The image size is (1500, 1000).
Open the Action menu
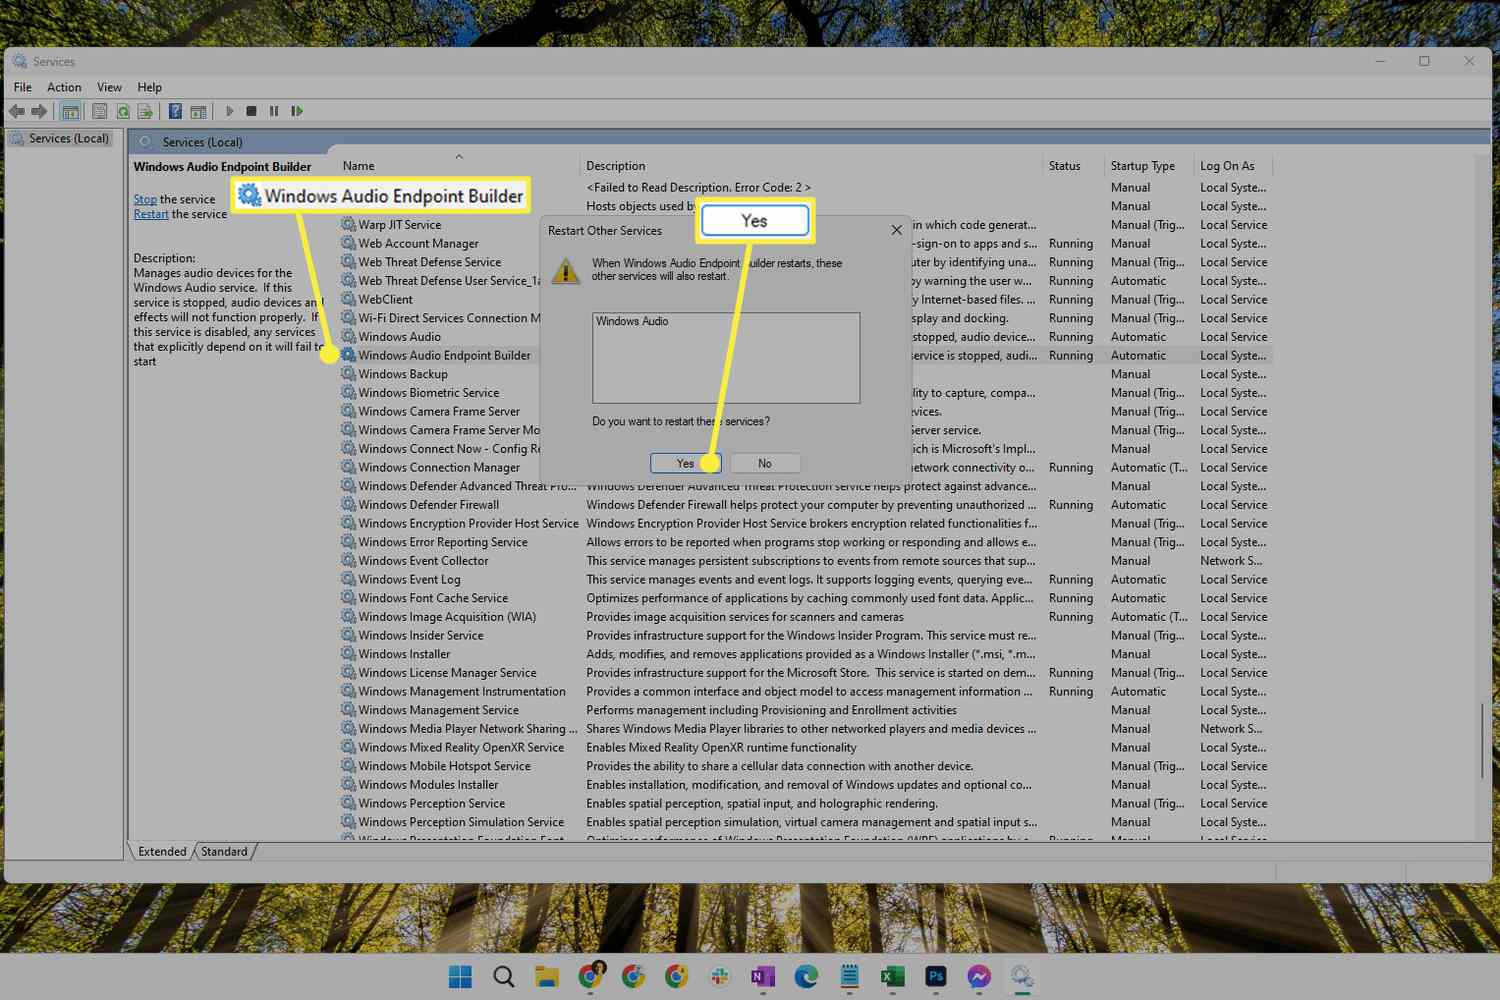pos(64,87)
